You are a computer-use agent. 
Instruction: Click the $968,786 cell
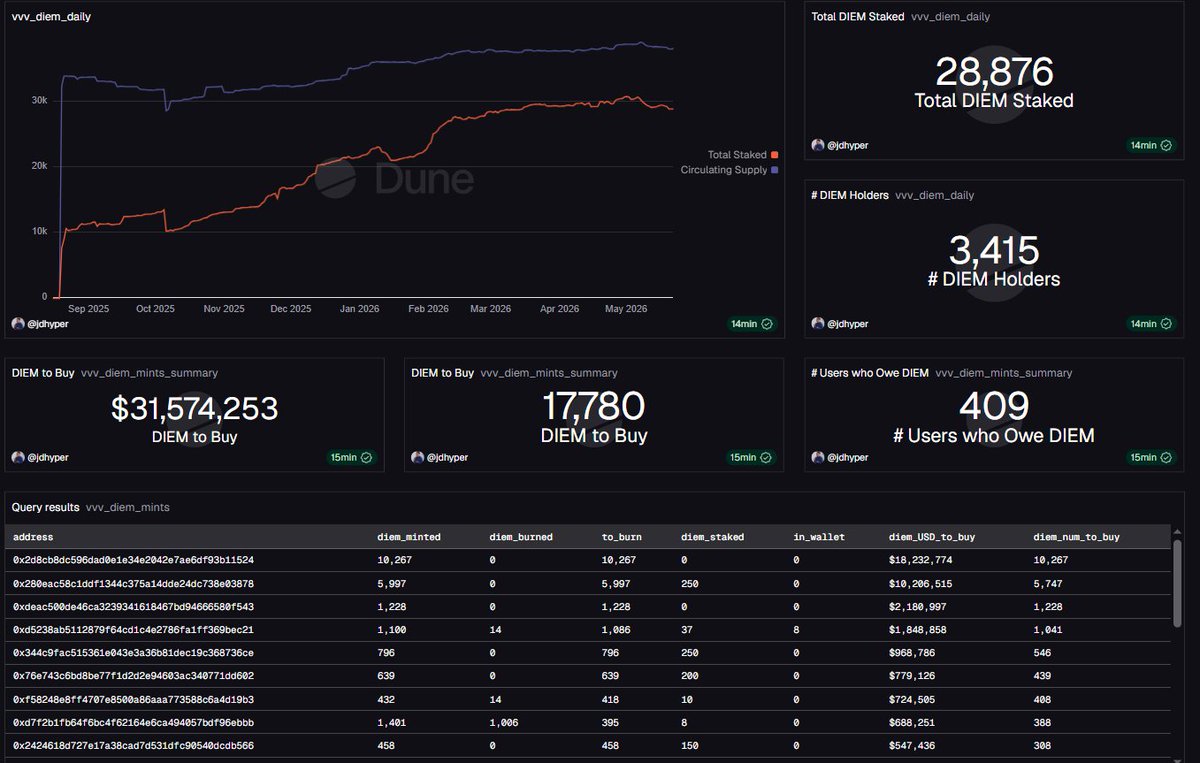913,653
